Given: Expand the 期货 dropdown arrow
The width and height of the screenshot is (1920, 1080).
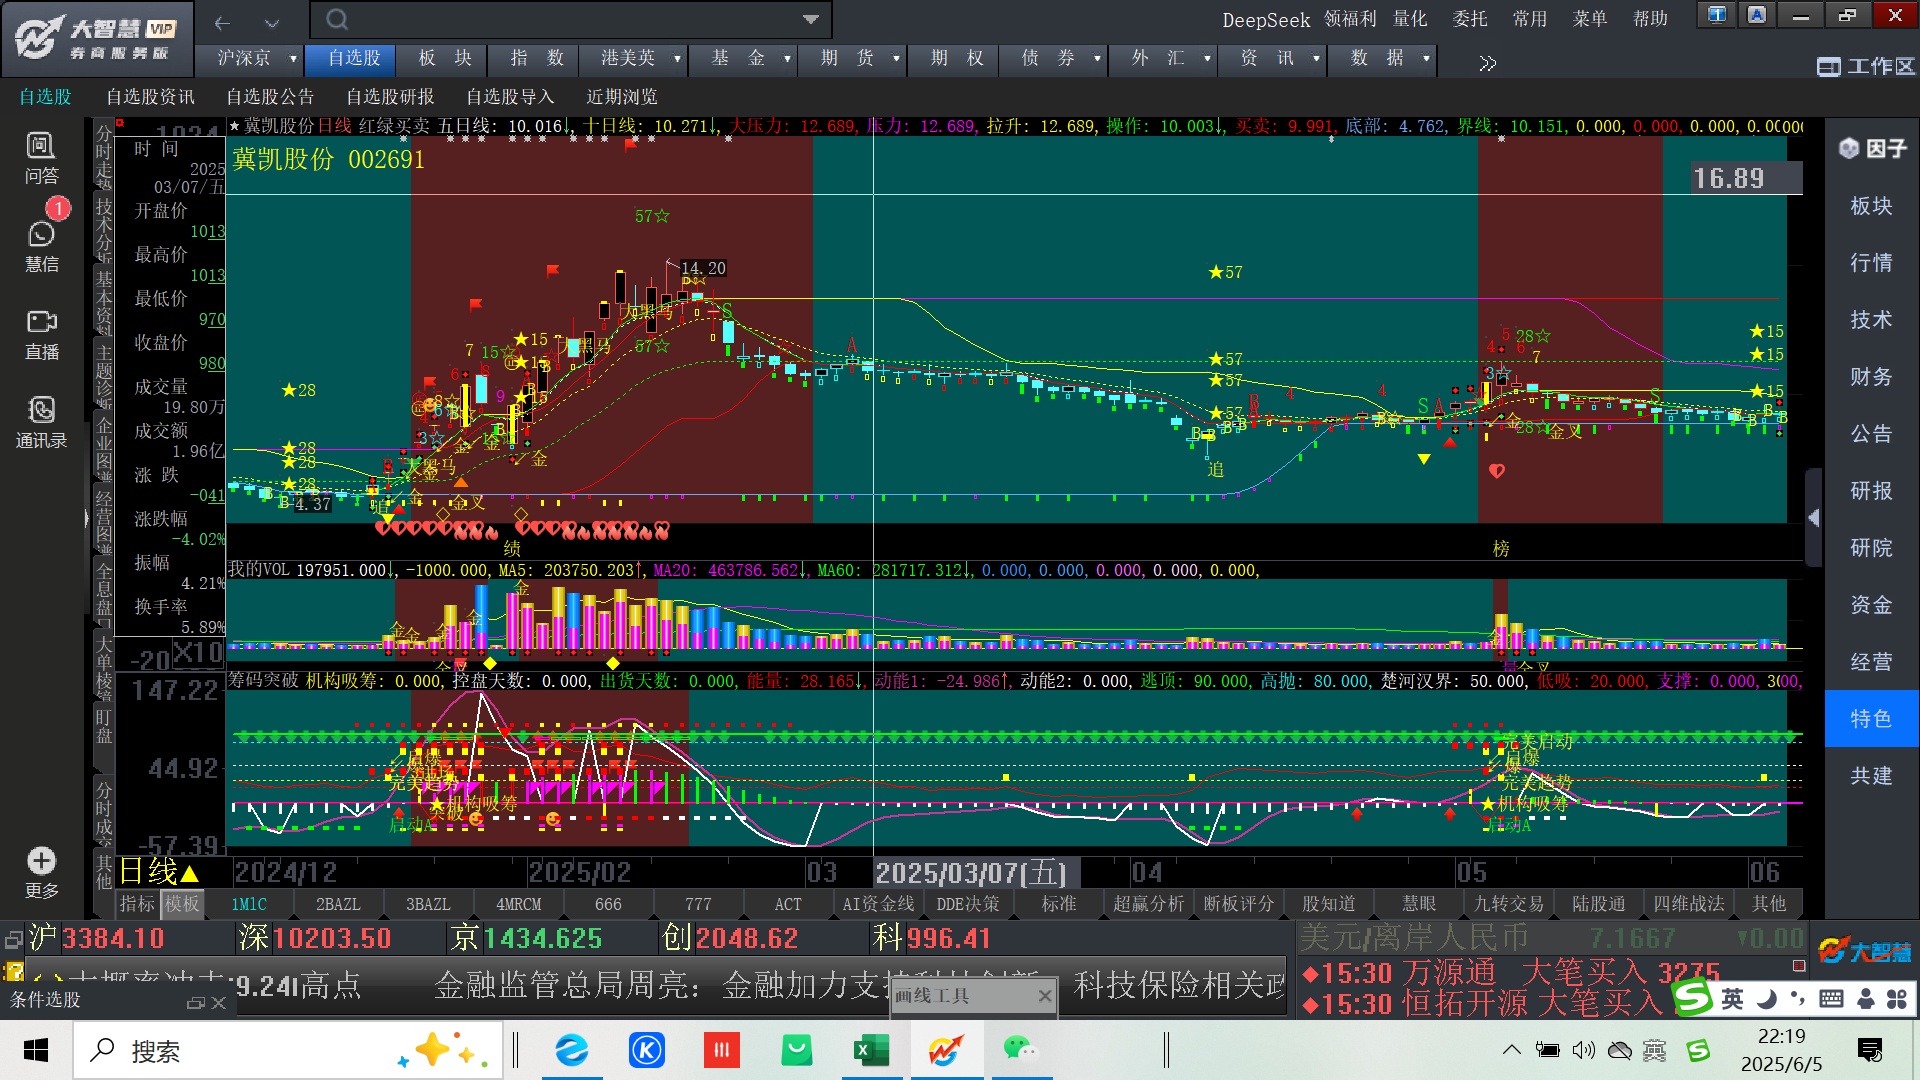Looking at the screenshot, I should pyautogui.click(x=896, y=59).
